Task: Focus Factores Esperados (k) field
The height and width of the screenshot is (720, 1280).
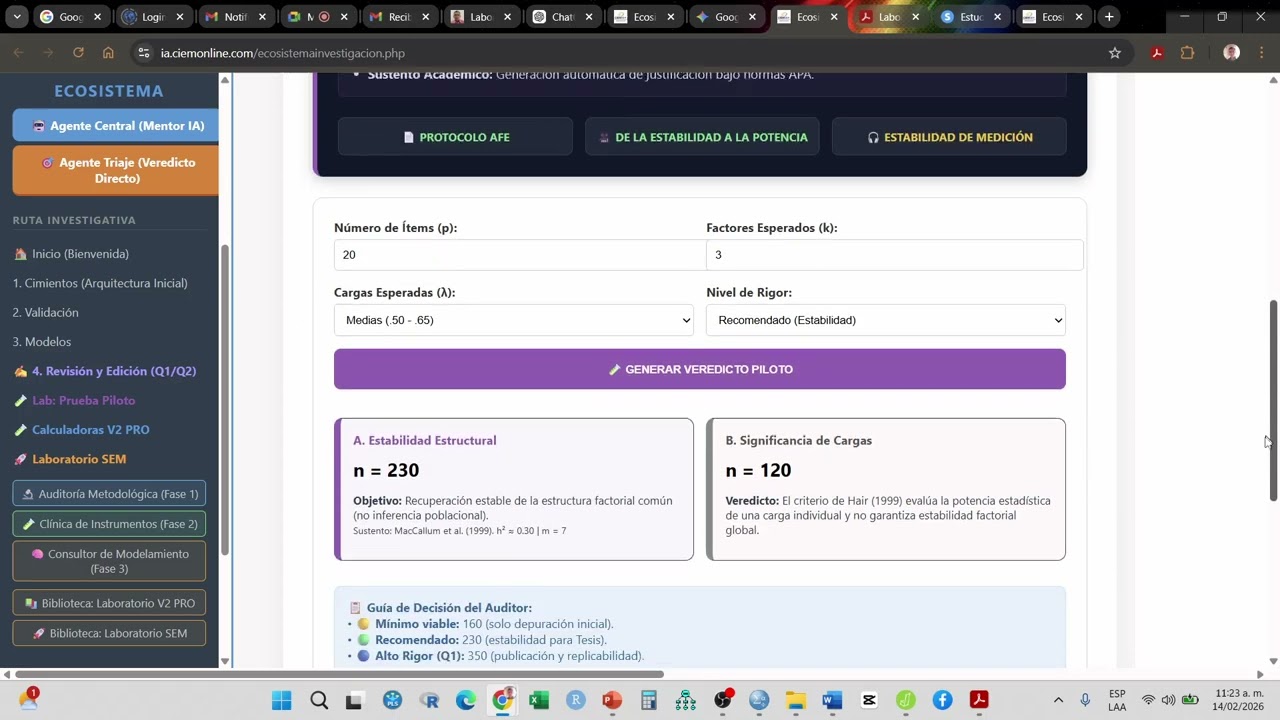Action: 894,255
